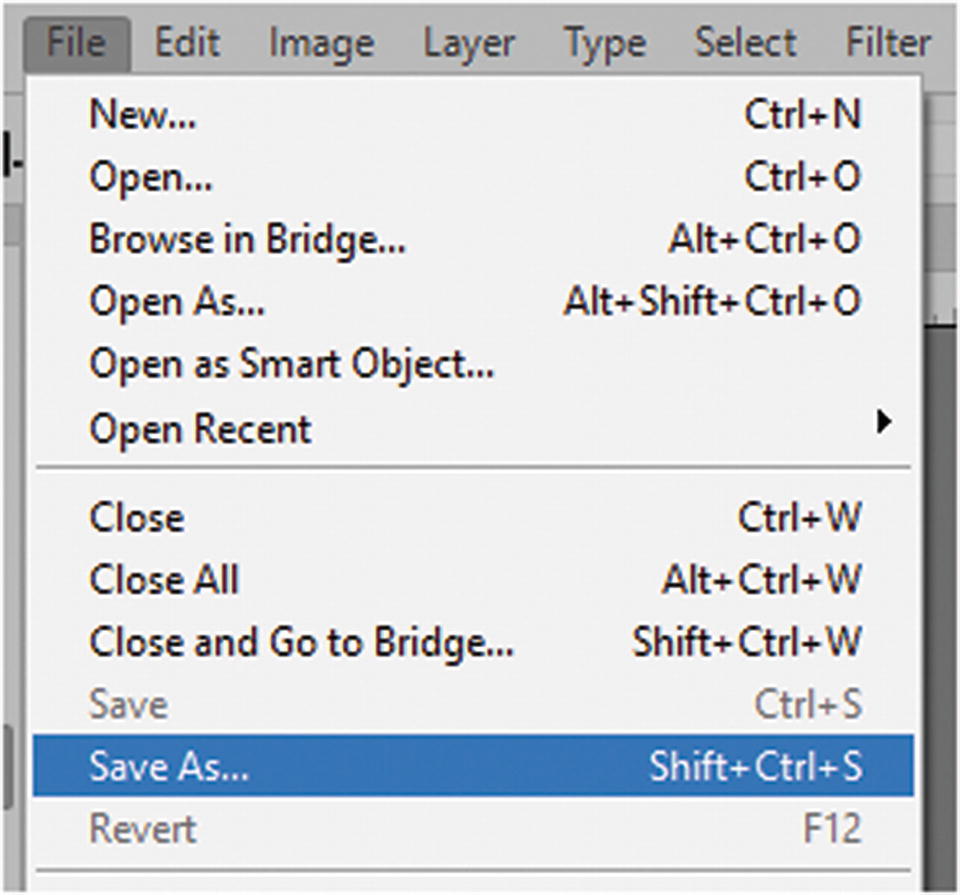960x895 pixels.
Task: Open the Filter menu
Action: 887,44
